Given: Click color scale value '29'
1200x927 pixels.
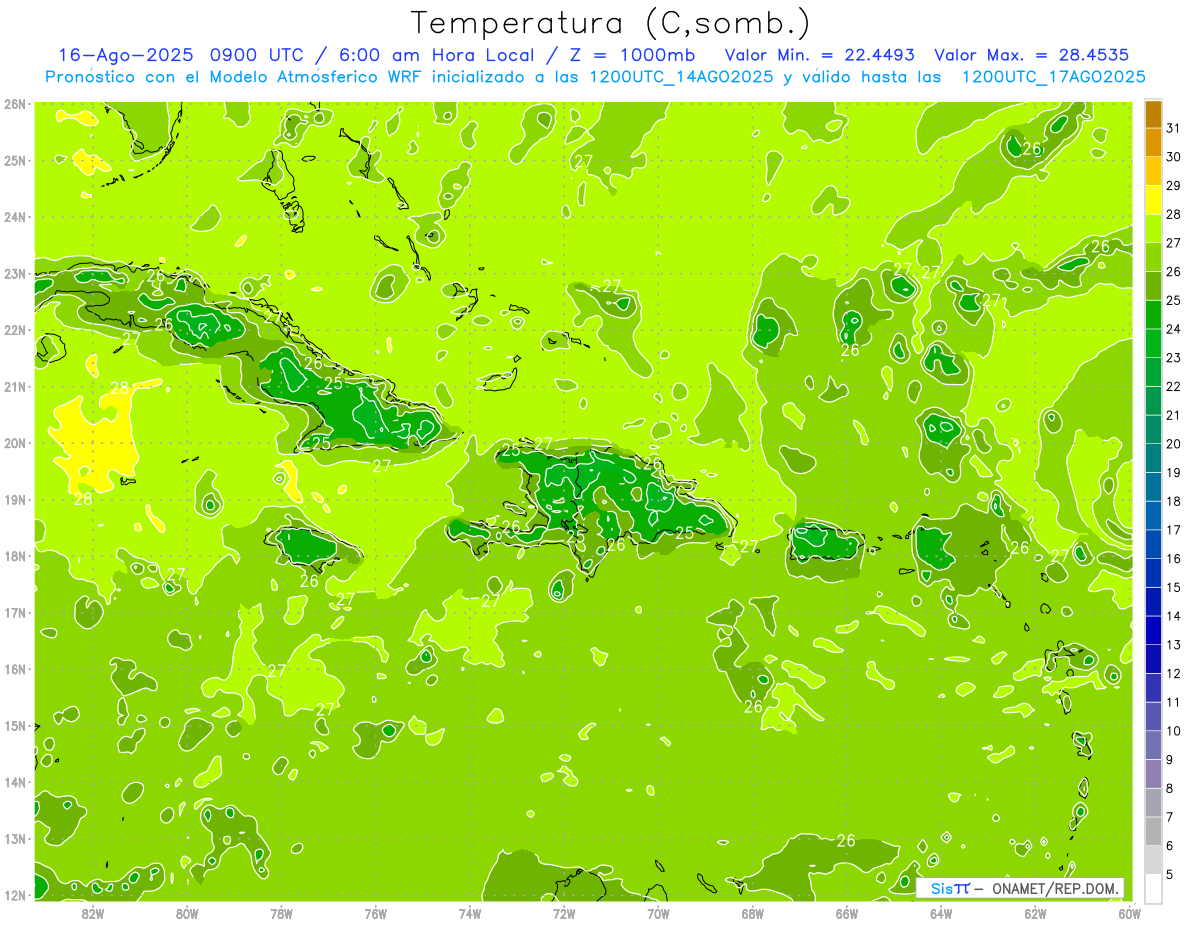Looking at the screenshot, I should [x=1174, y=186].
